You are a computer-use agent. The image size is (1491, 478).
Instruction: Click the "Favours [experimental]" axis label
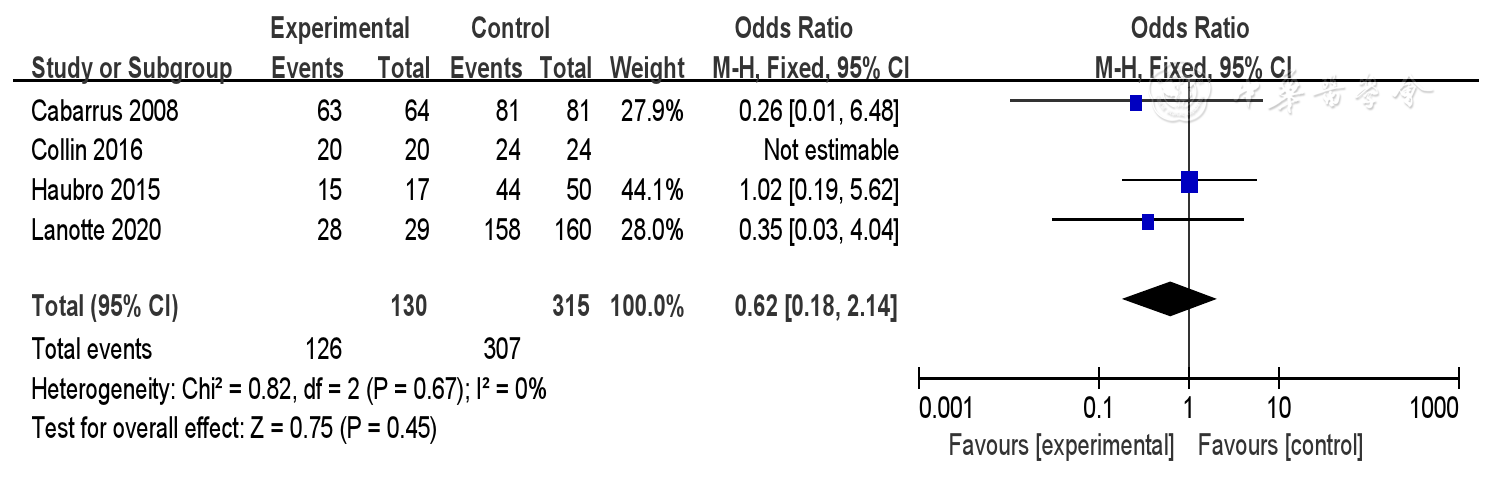tap(1061, 444)
